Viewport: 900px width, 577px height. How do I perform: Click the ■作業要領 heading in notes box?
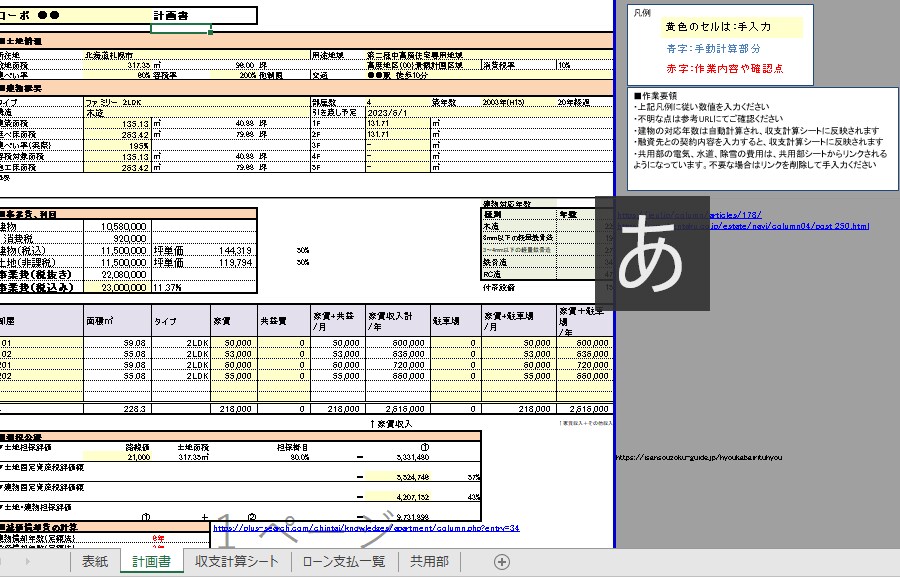pyautogui.click(x=655, y=95)
